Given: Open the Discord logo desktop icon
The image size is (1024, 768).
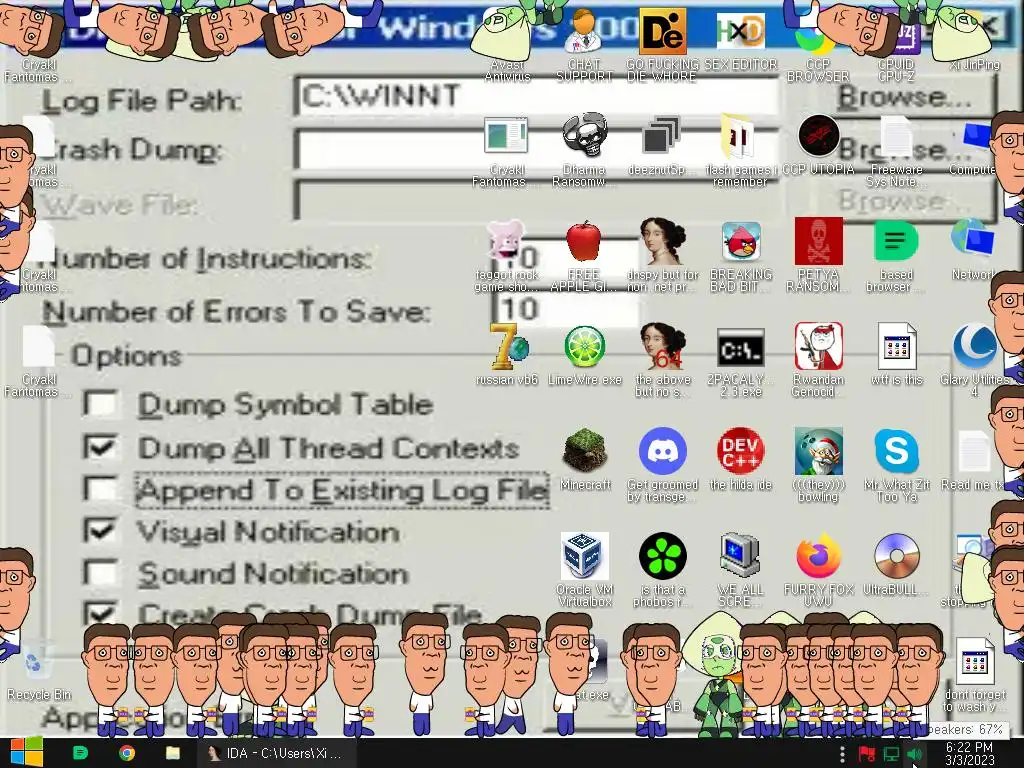Looking at the screenshot, I should (662, 451).
